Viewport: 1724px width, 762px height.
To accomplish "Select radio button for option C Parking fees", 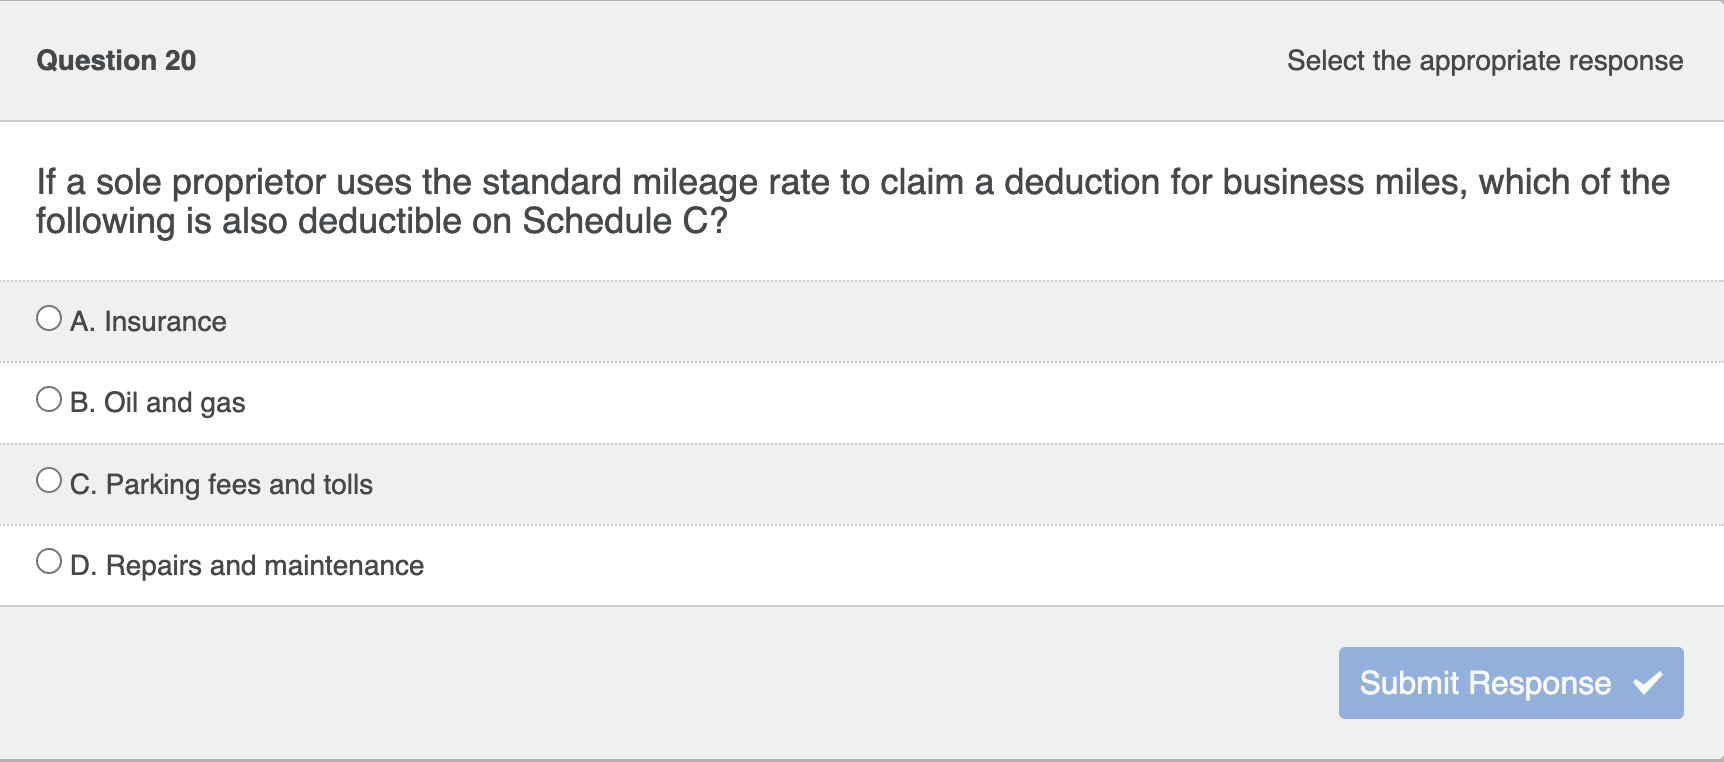I will [49, 480].
